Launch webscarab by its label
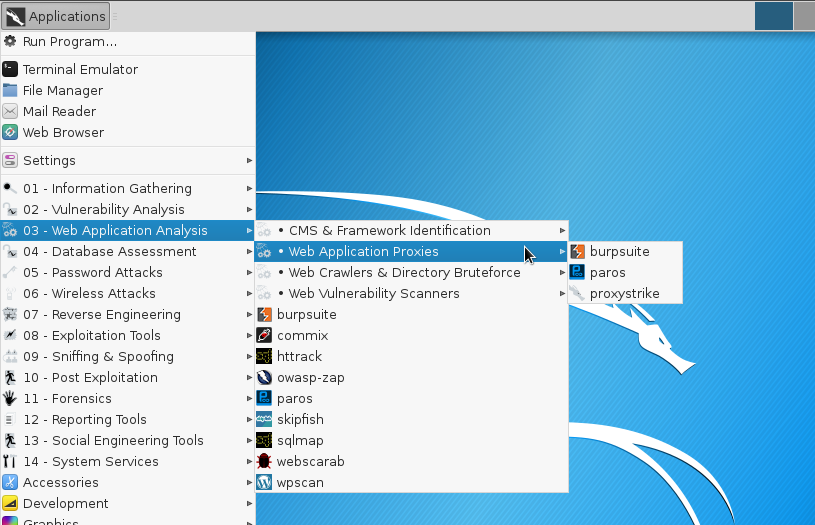The height and width of the screenshot is (525, 815). 311,461
